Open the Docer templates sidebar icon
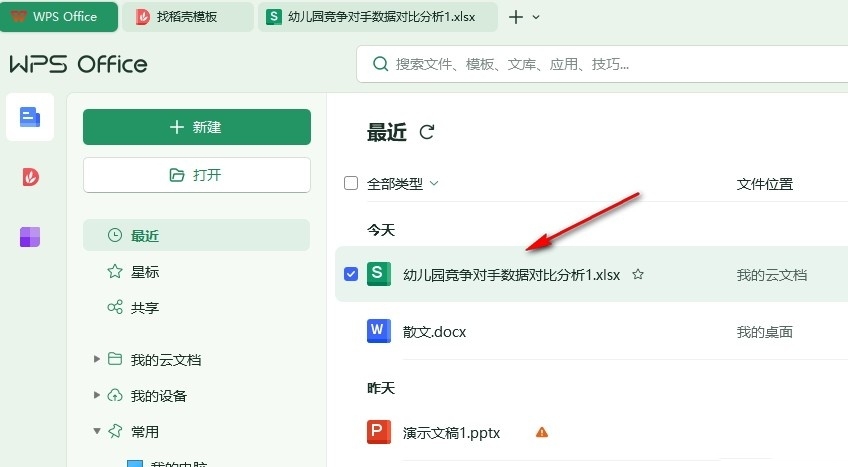848x467 pixels. point(30,177)
